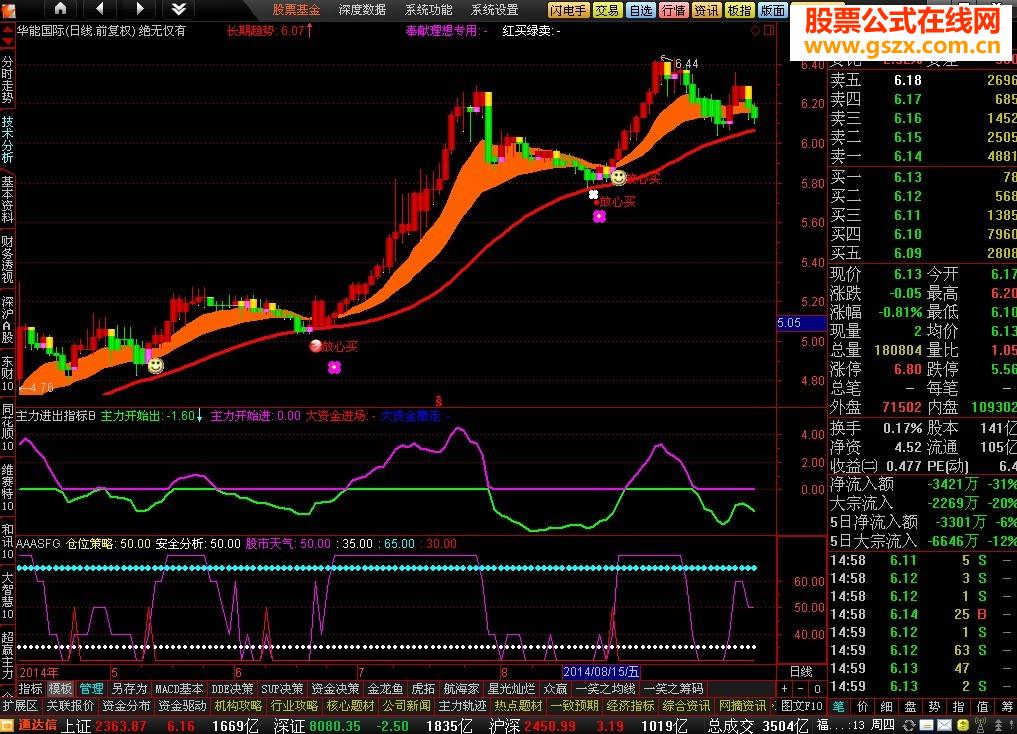The height and width of the screenshot is (734, 1017).
Task: Click the 5.05 price marker on axis
Action: pyautogui.click(x=802, y=323)
